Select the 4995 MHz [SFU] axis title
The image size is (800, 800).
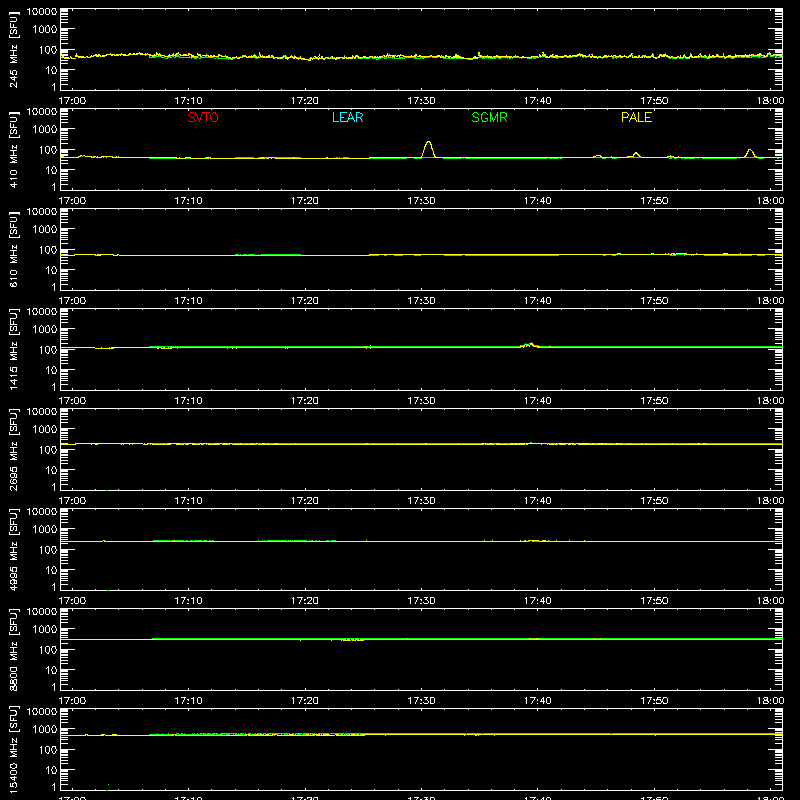pyautogui.click(x=14, y=550)
